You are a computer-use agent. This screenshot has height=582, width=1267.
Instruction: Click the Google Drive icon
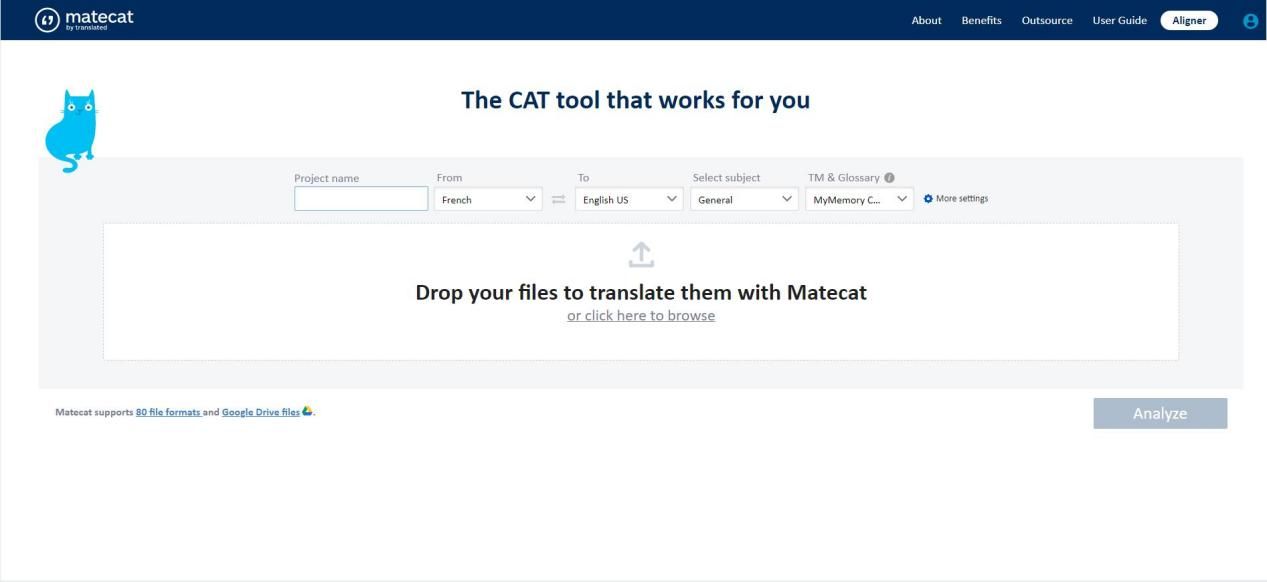click(308, 411)
